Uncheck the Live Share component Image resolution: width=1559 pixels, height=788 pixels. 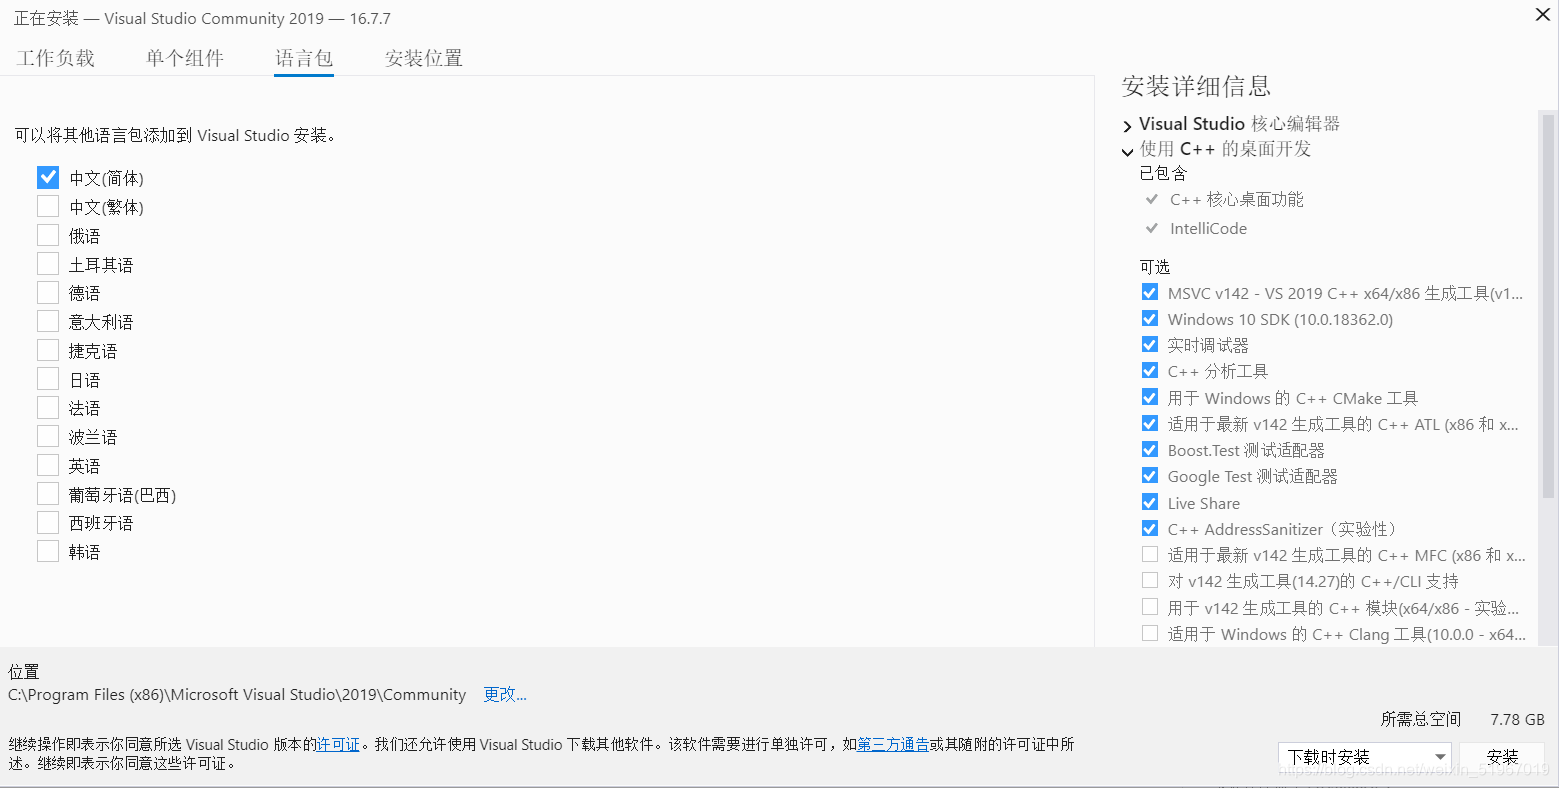1150,502
